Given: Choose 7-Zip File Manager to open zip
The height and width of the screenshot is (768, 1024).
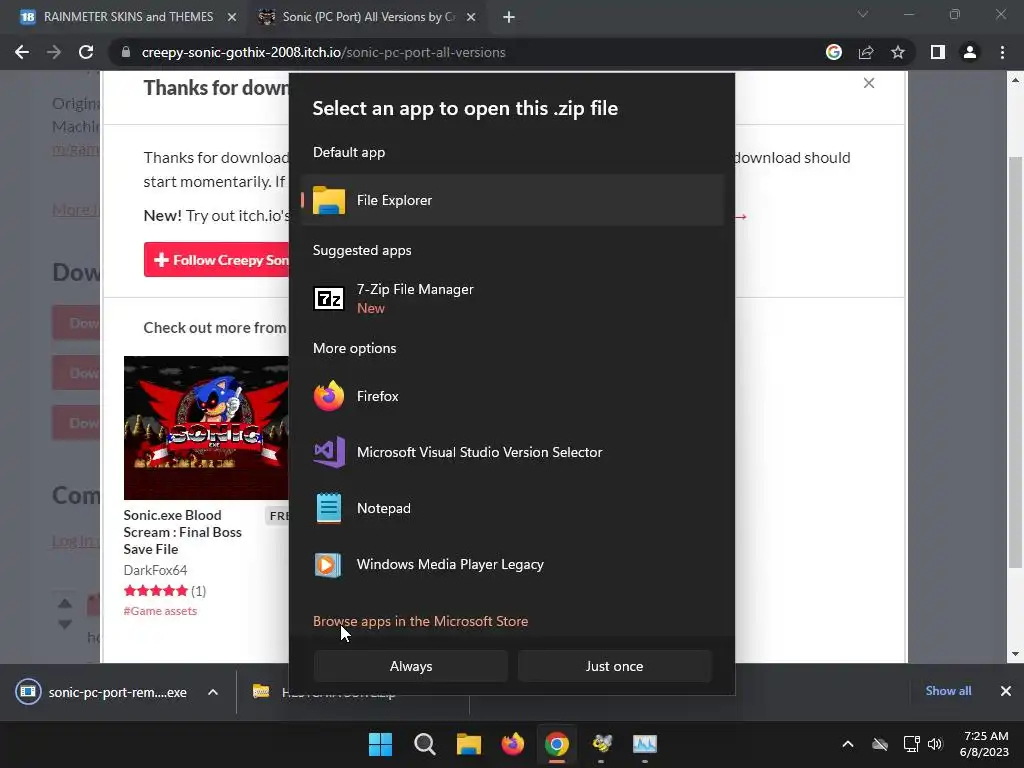Looking at the screenshot, I should click(513, 298).
